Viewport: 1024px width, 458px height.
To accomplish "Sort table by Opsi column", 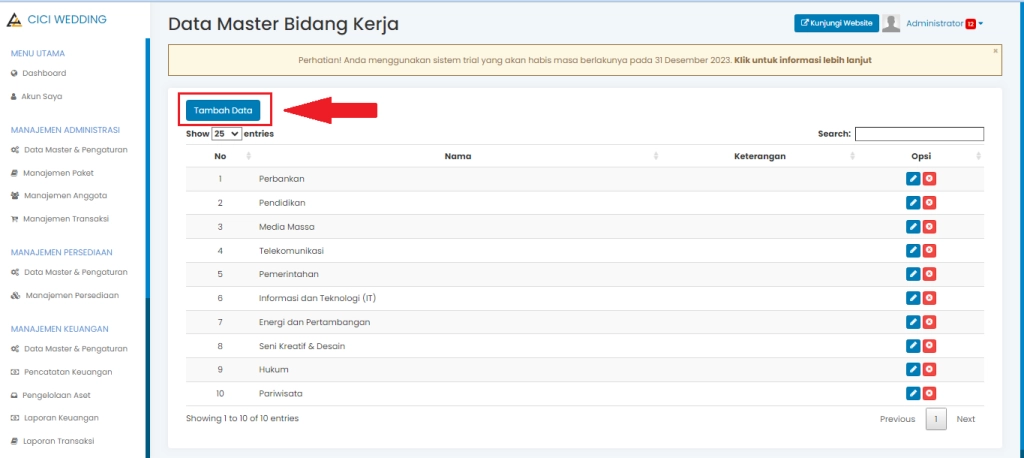I will point(921,156).
